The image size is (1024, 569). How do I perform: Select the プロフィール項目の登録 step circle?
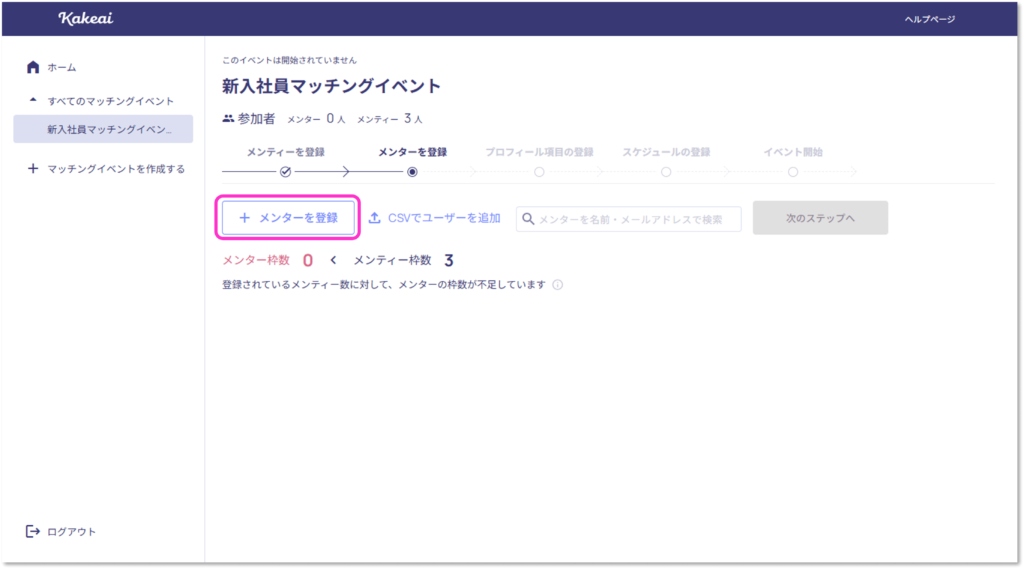539,172
